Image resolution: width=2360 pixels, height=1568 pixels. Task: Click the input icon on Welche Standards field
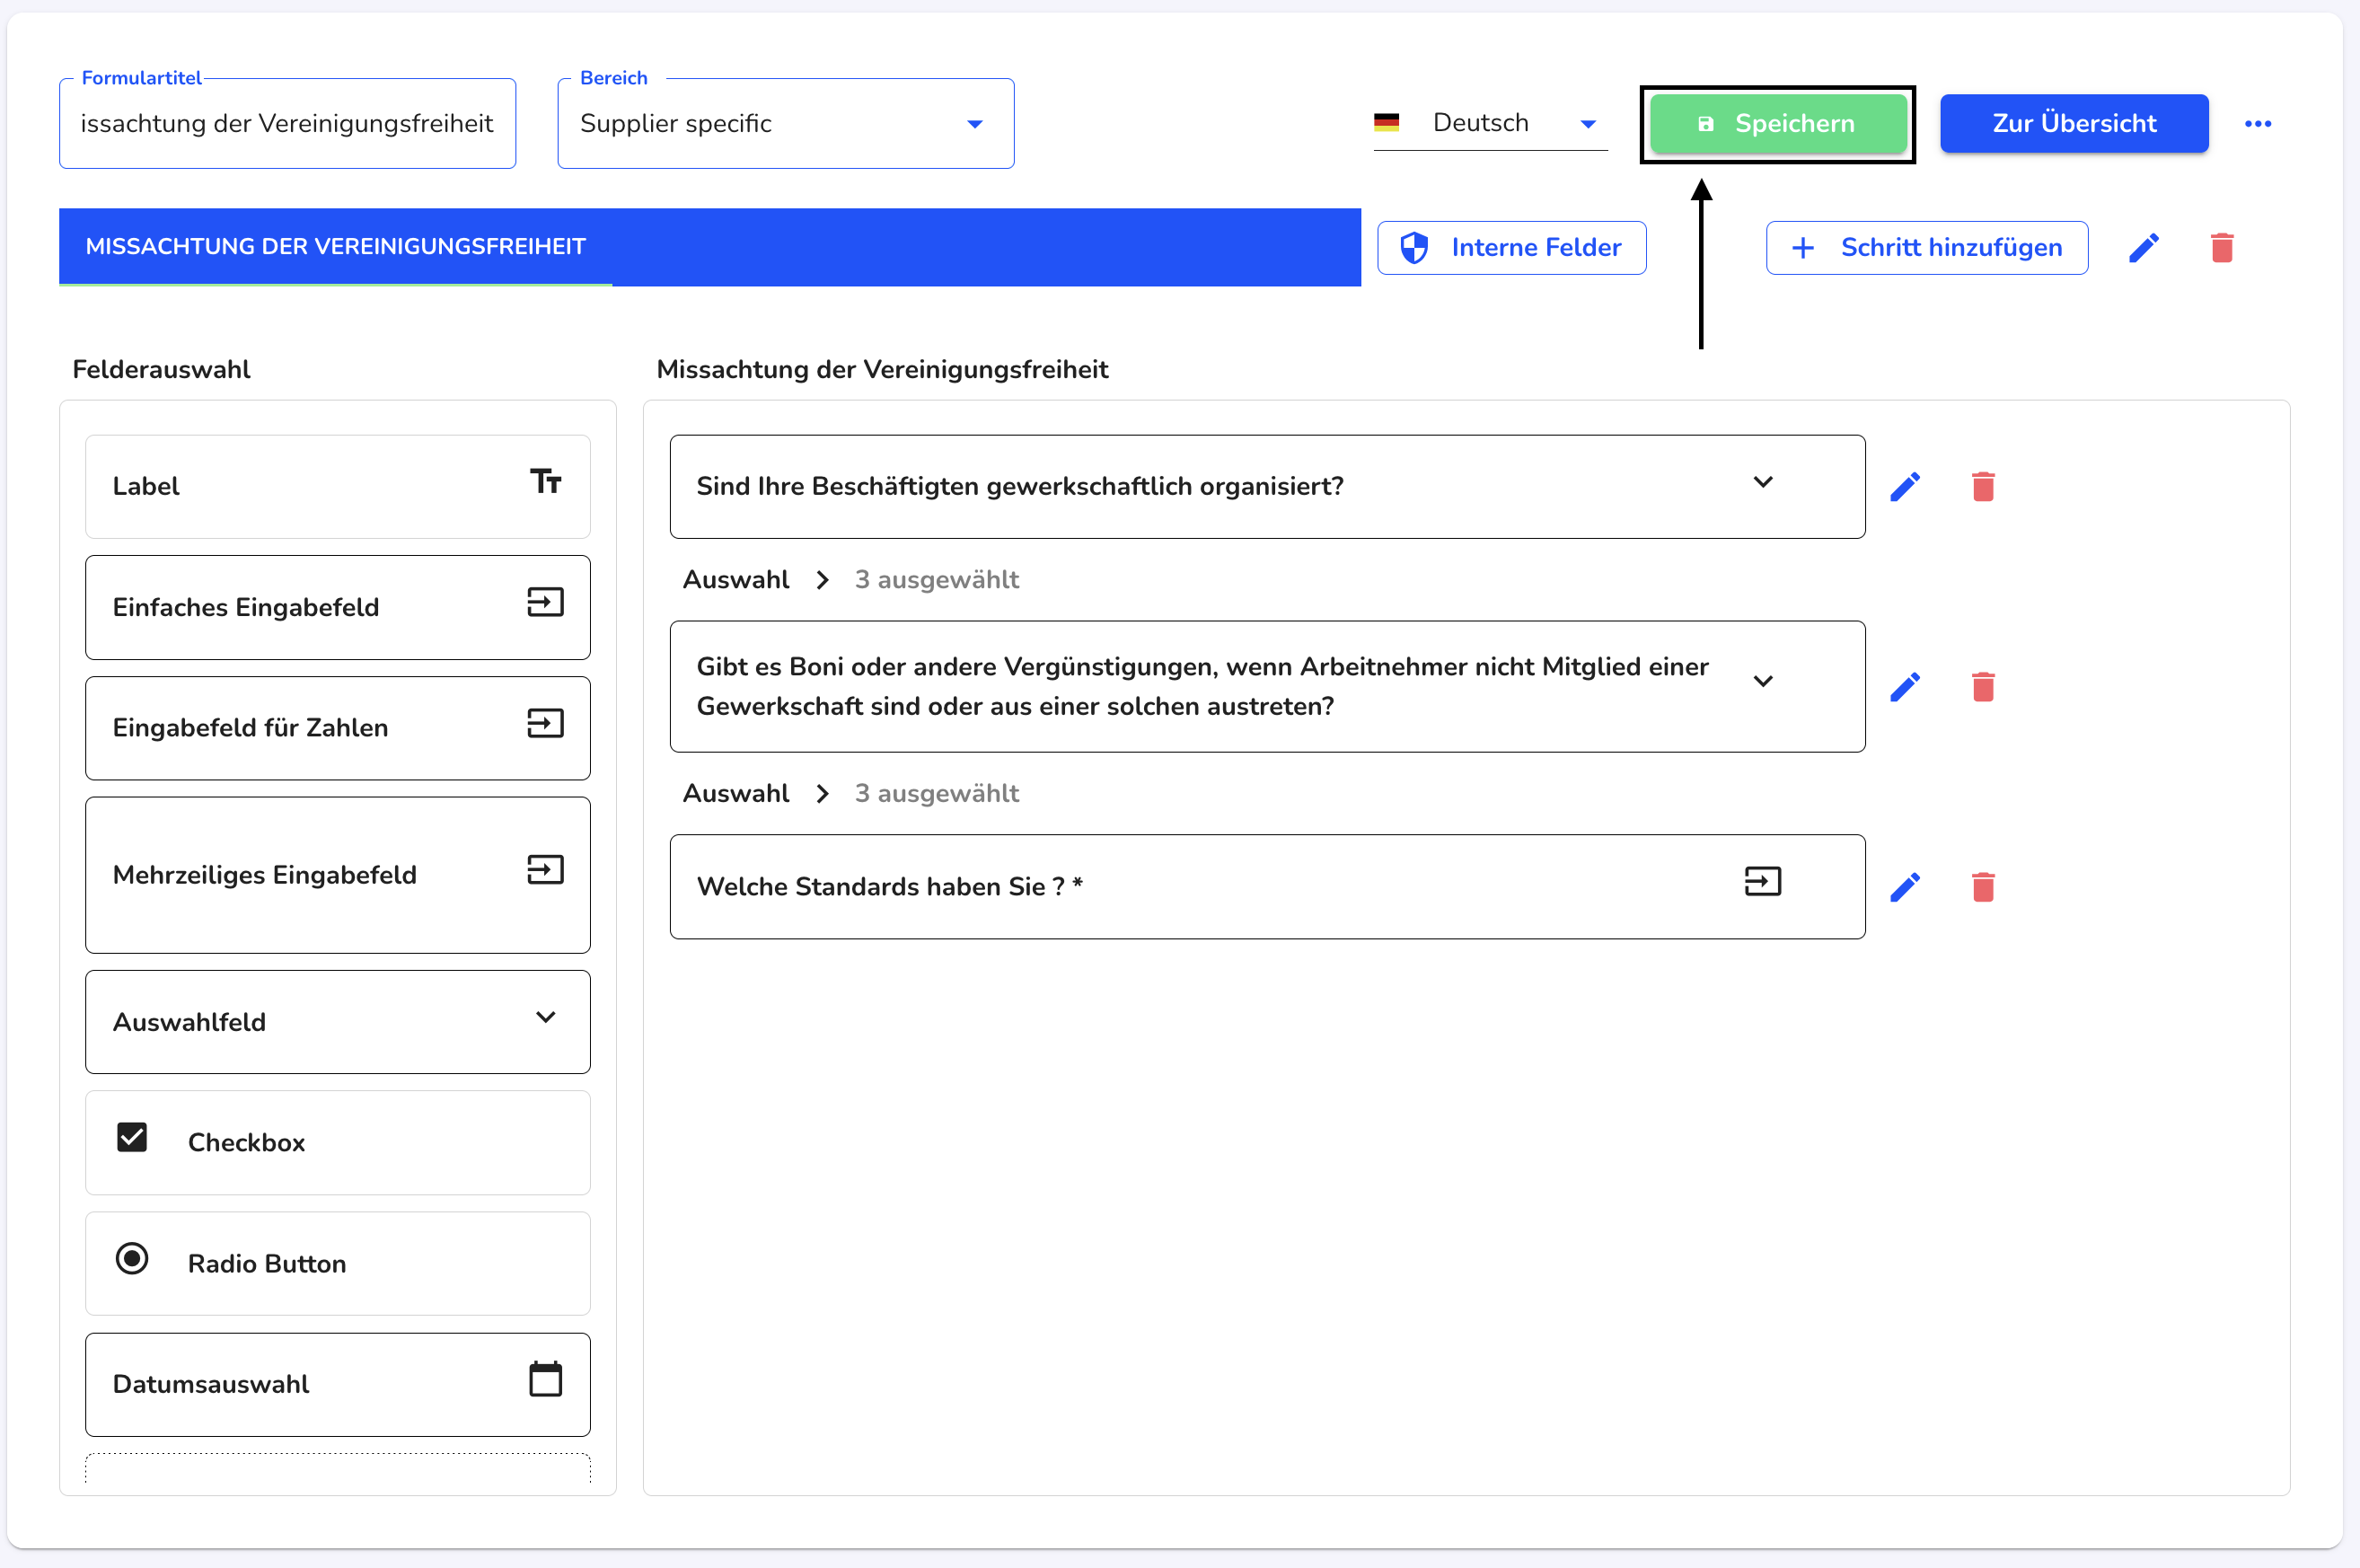(1762, 881)
